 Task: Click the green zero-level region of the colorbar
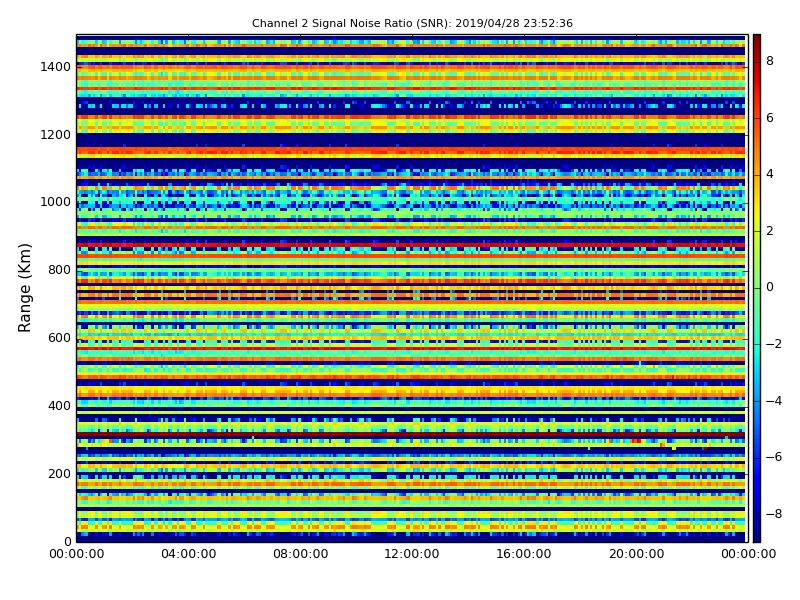point(757,288)
